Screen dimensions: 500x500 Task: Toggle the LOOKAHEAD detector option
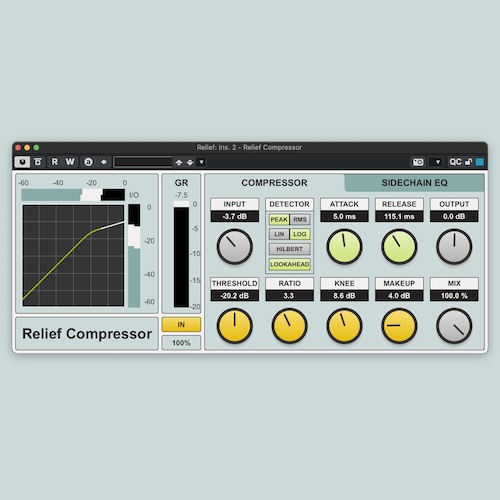290,264
